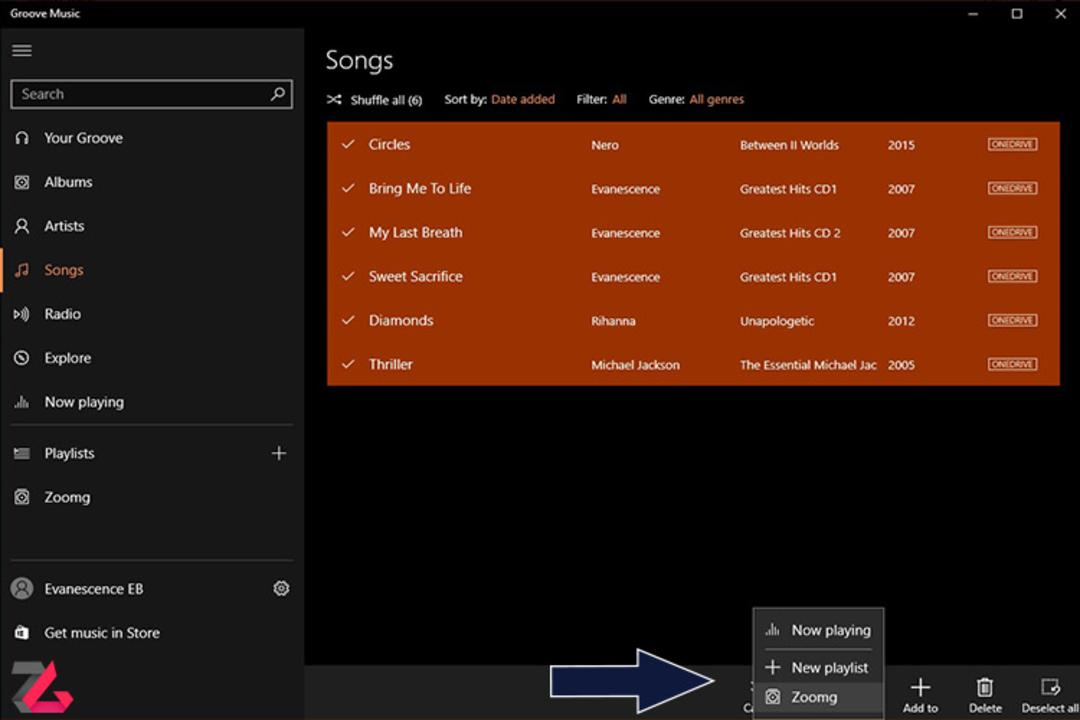Open settings with the gear icon

(x=281, y=588)
